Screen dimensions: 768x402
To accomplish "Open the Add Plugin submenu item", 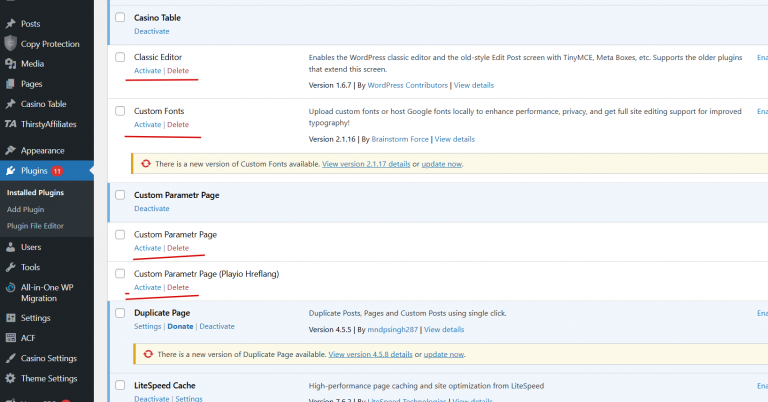I will (25, 209).
